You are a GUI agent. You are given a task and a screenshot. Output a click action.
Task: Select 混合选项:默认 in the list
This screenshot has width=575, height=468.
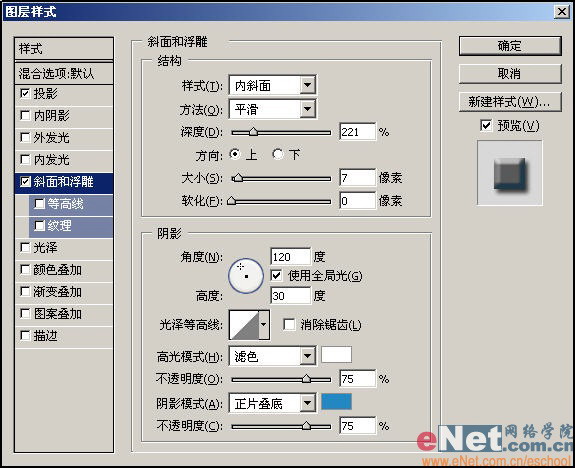64,73
